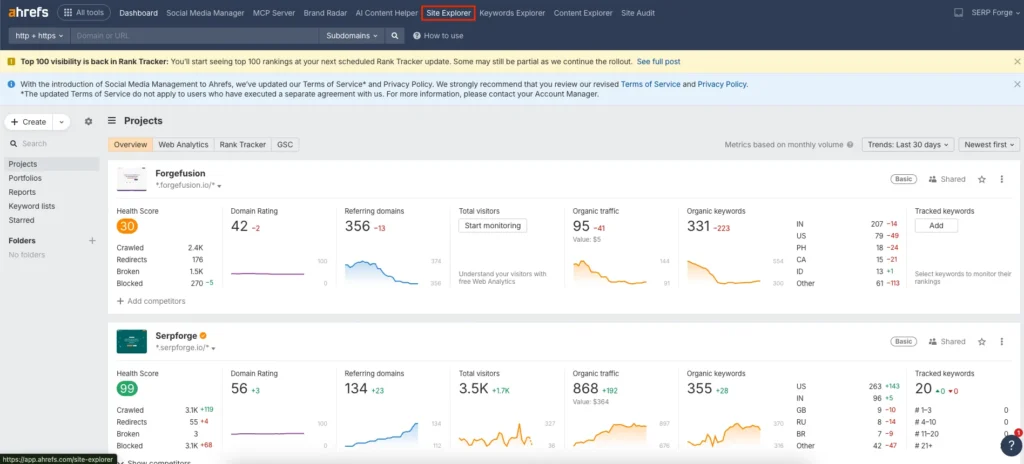Dismiss the blue Terms of Service banner
The height and width of the screenshot is (464, 1024).
tap(1017, 84)
